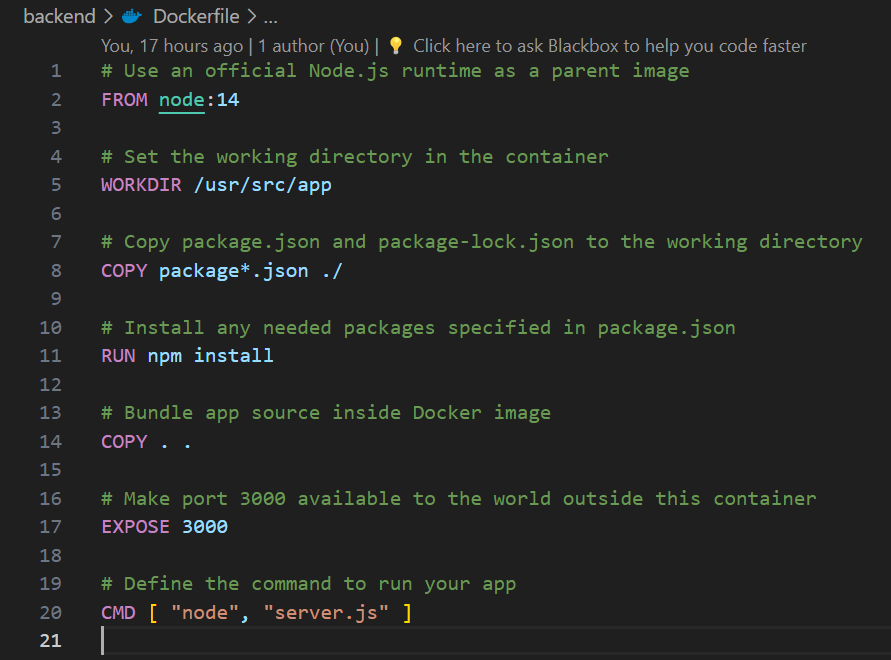891x660 pixels.
Task: Click the underlined node base image name
Action: coord(180,99)
